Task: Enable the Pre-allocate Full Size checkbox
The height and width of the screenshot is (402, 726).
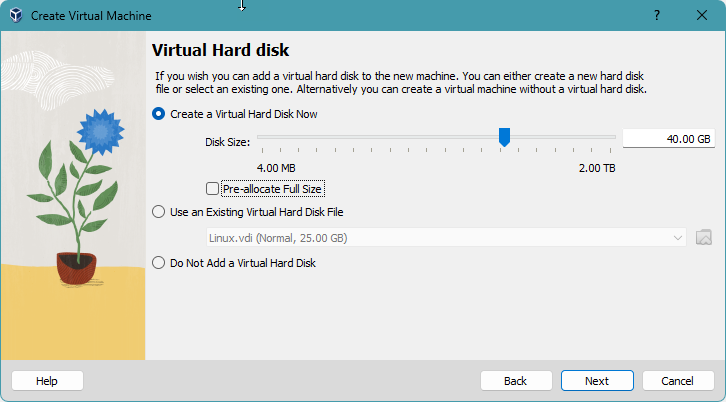Action: 212,188
